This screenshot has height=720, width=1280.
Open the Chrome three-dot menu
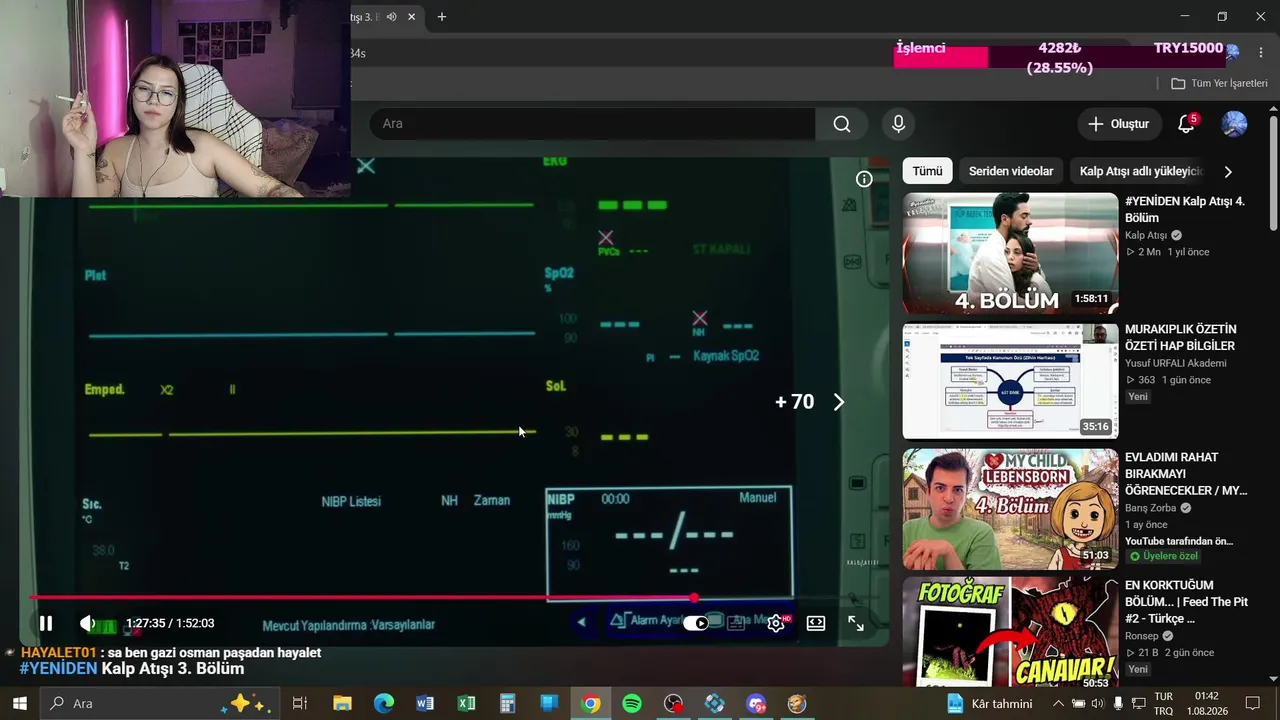(1260, 52)
